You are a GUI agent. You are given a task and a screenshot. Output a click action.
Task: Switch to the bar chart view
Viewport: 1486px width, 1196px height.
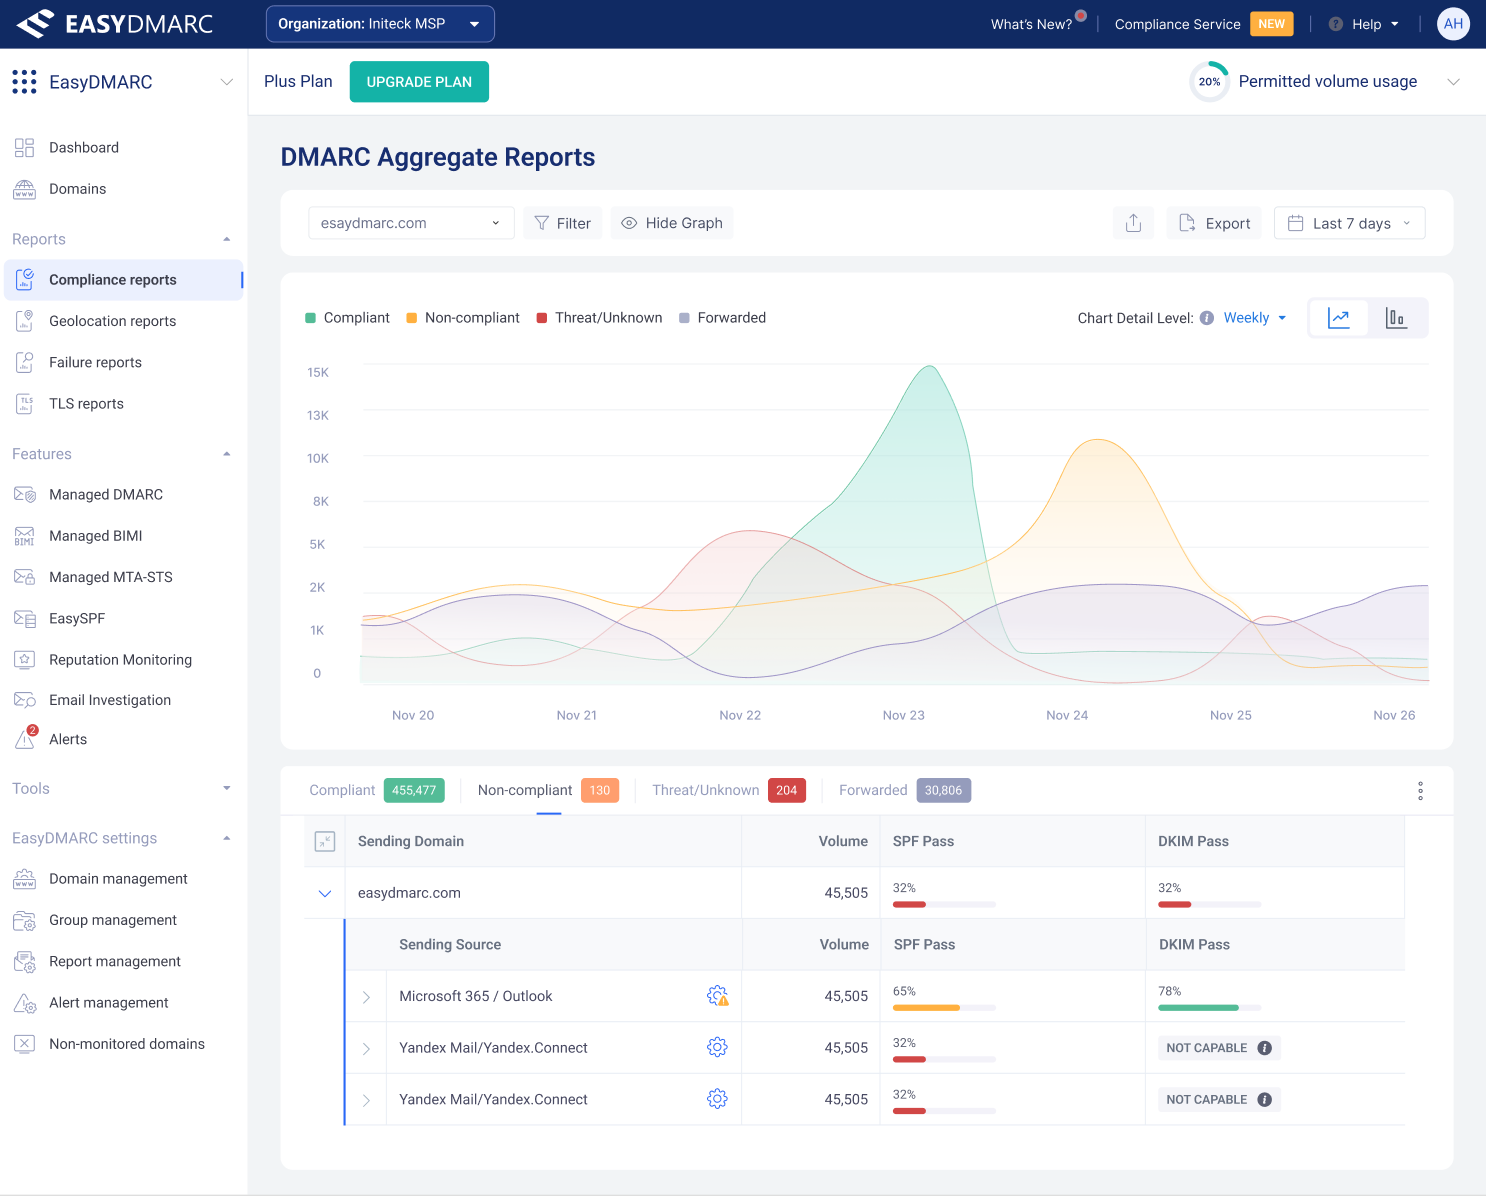pos(1396,318)
